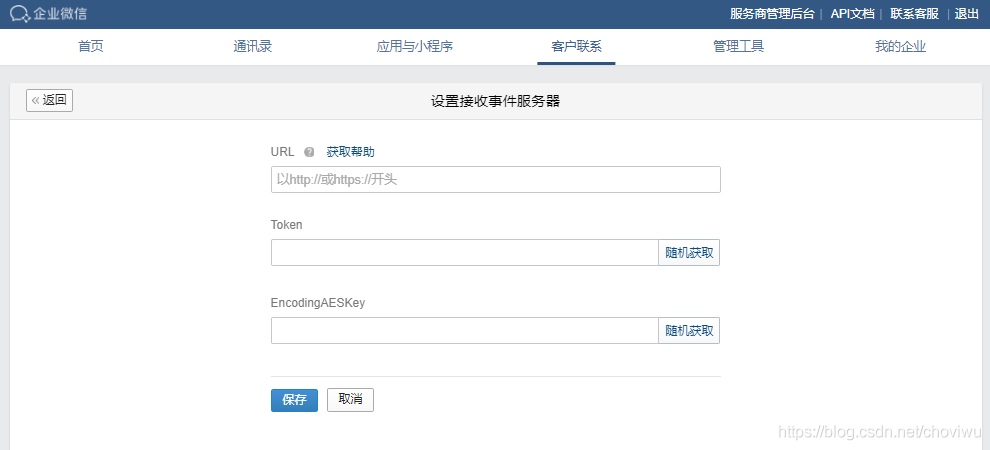The height and width of the screenshot is (450, 990).
Task: Focus the URL input field
Action: click(x=496, y=180)
